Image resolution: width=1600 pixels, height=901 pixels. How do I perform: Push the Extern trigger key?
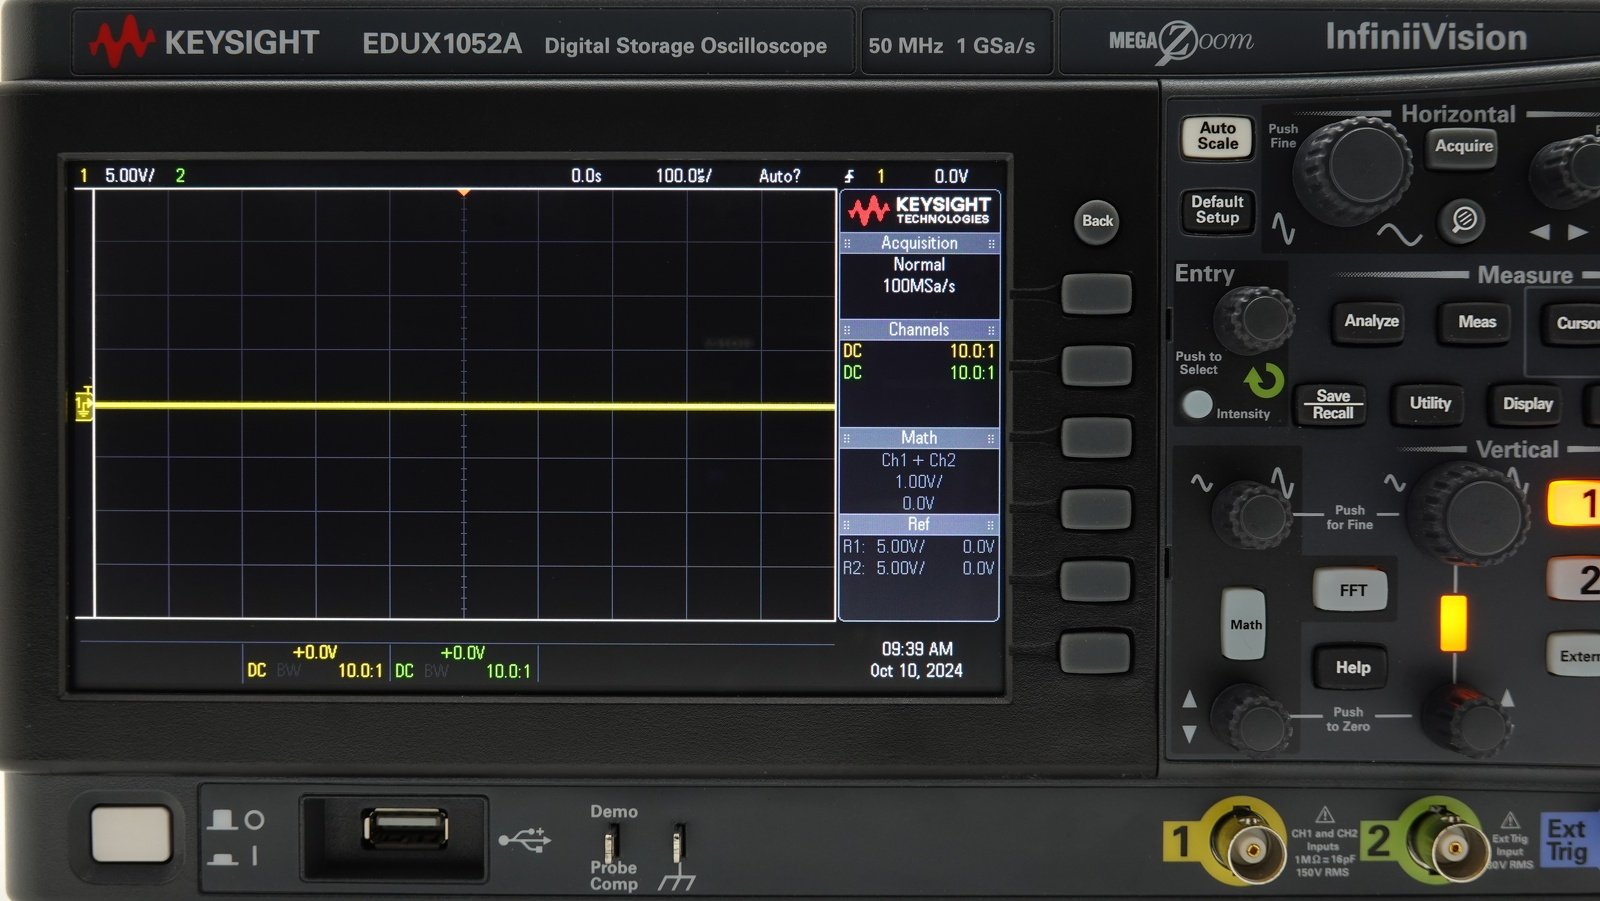pos(1575,655)
